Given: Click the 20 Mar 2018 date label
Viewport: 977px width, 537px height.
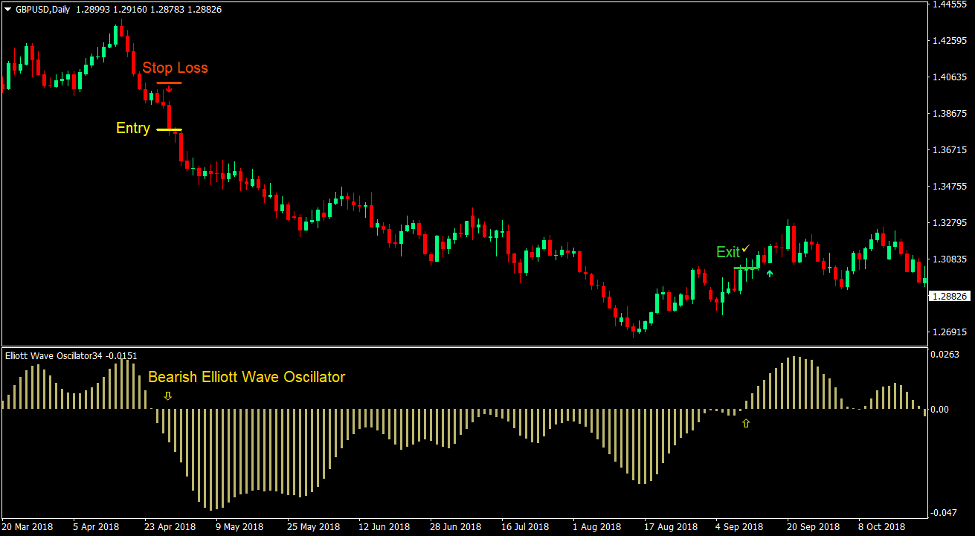Looking at the screenshot, I should pyautogui.click(x=28, y=526).
